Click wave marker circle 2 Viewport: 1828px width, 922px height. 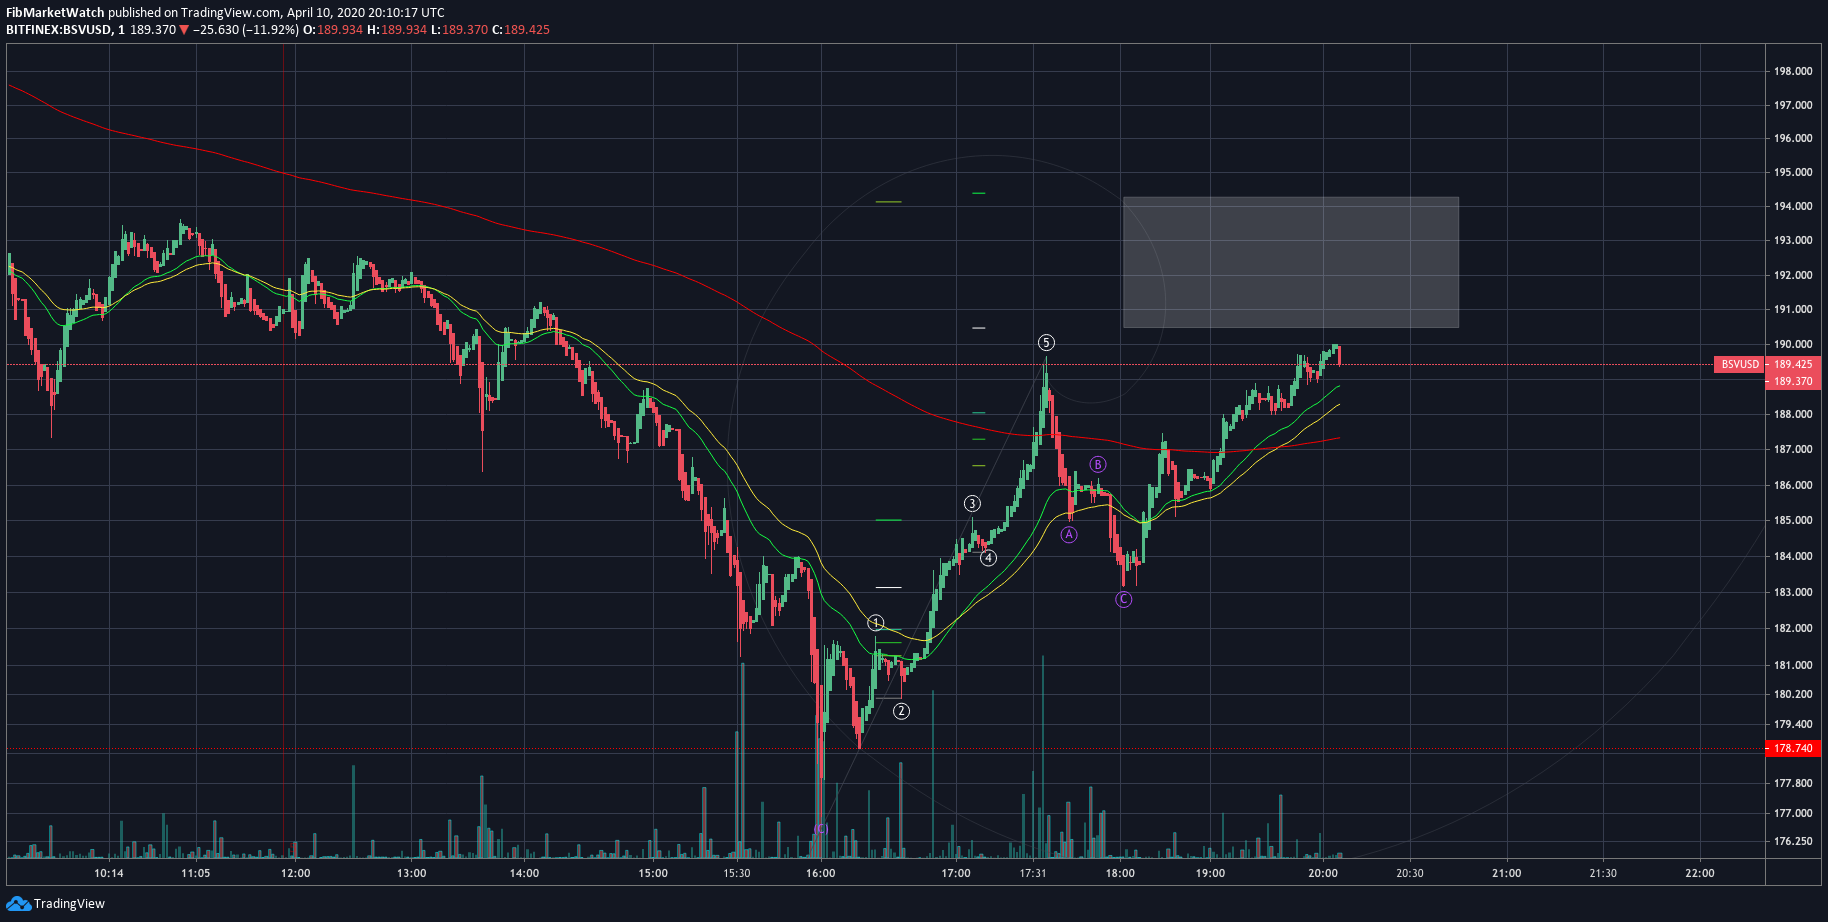point(901,711)
